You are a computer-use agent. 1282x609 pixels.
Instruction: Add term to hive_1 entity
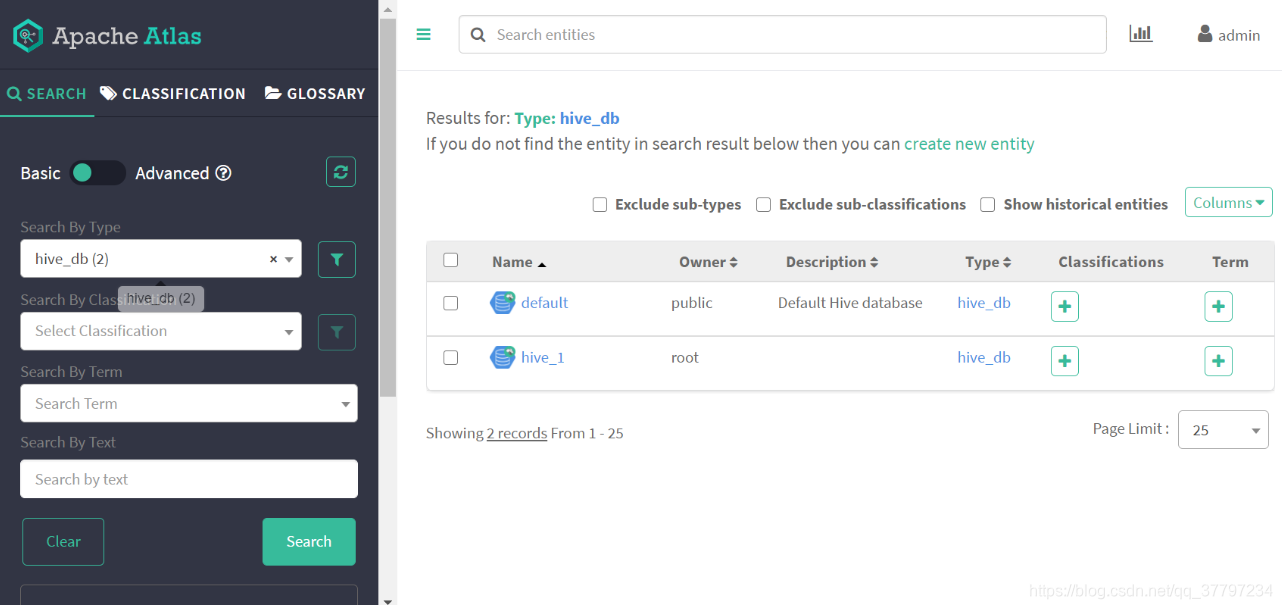point(1218,361)
